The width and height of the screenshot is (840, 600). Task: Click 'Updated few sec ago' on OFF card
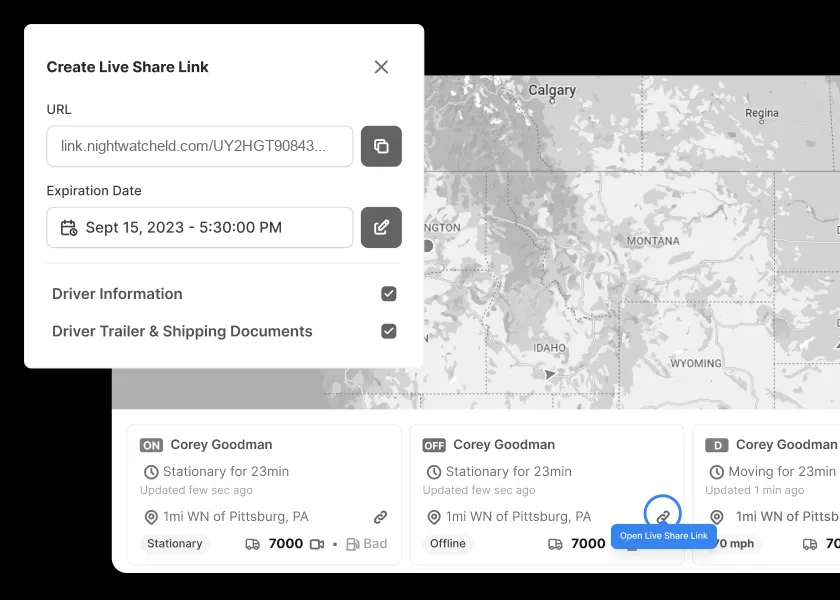(479, 490)
